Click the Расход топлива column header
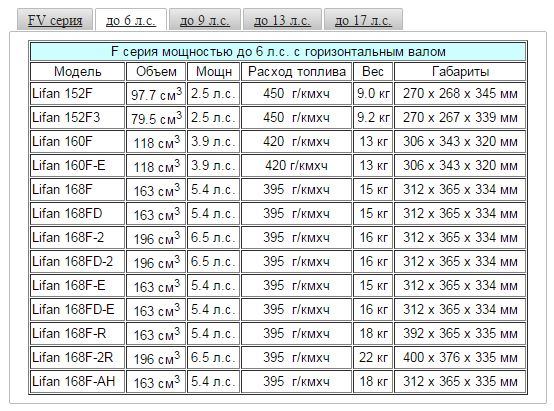Image resolution: width=554 pixels, height=411 pixels. click(x=296, y=72)
